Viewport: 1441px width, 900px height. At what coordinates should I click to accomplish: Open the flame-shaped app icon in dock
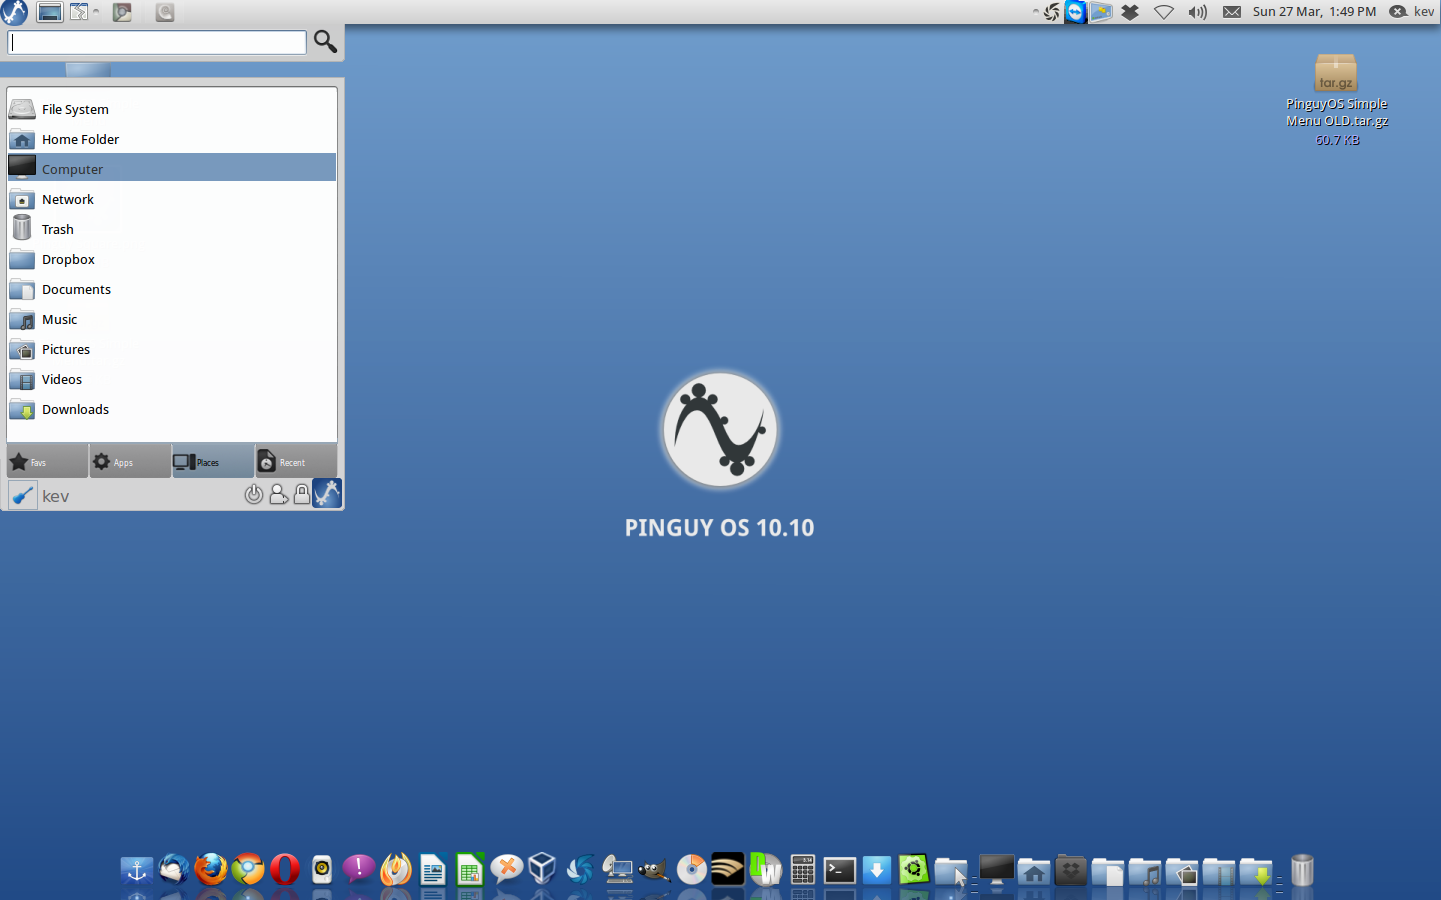[x=396, y=869]
